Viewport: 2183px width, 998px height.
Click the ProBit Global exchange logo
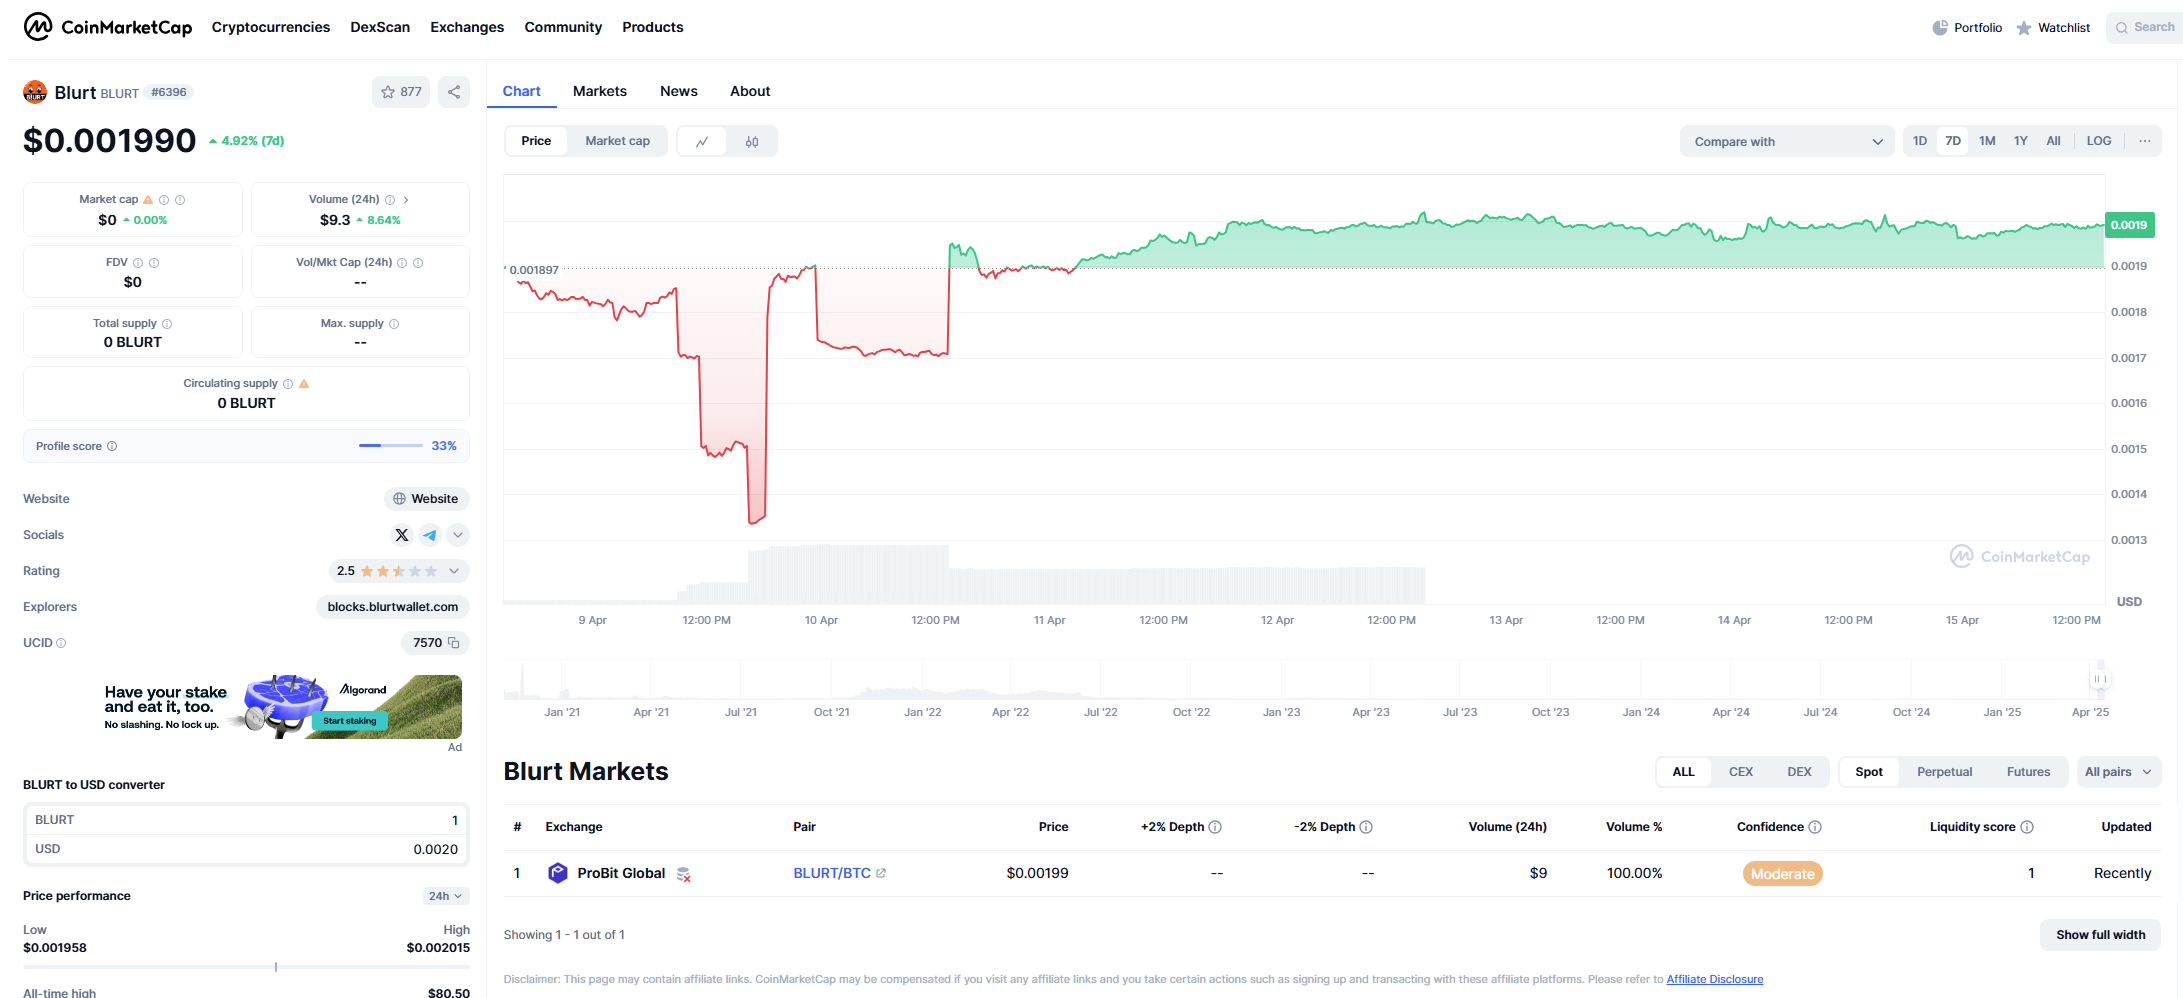558,873
